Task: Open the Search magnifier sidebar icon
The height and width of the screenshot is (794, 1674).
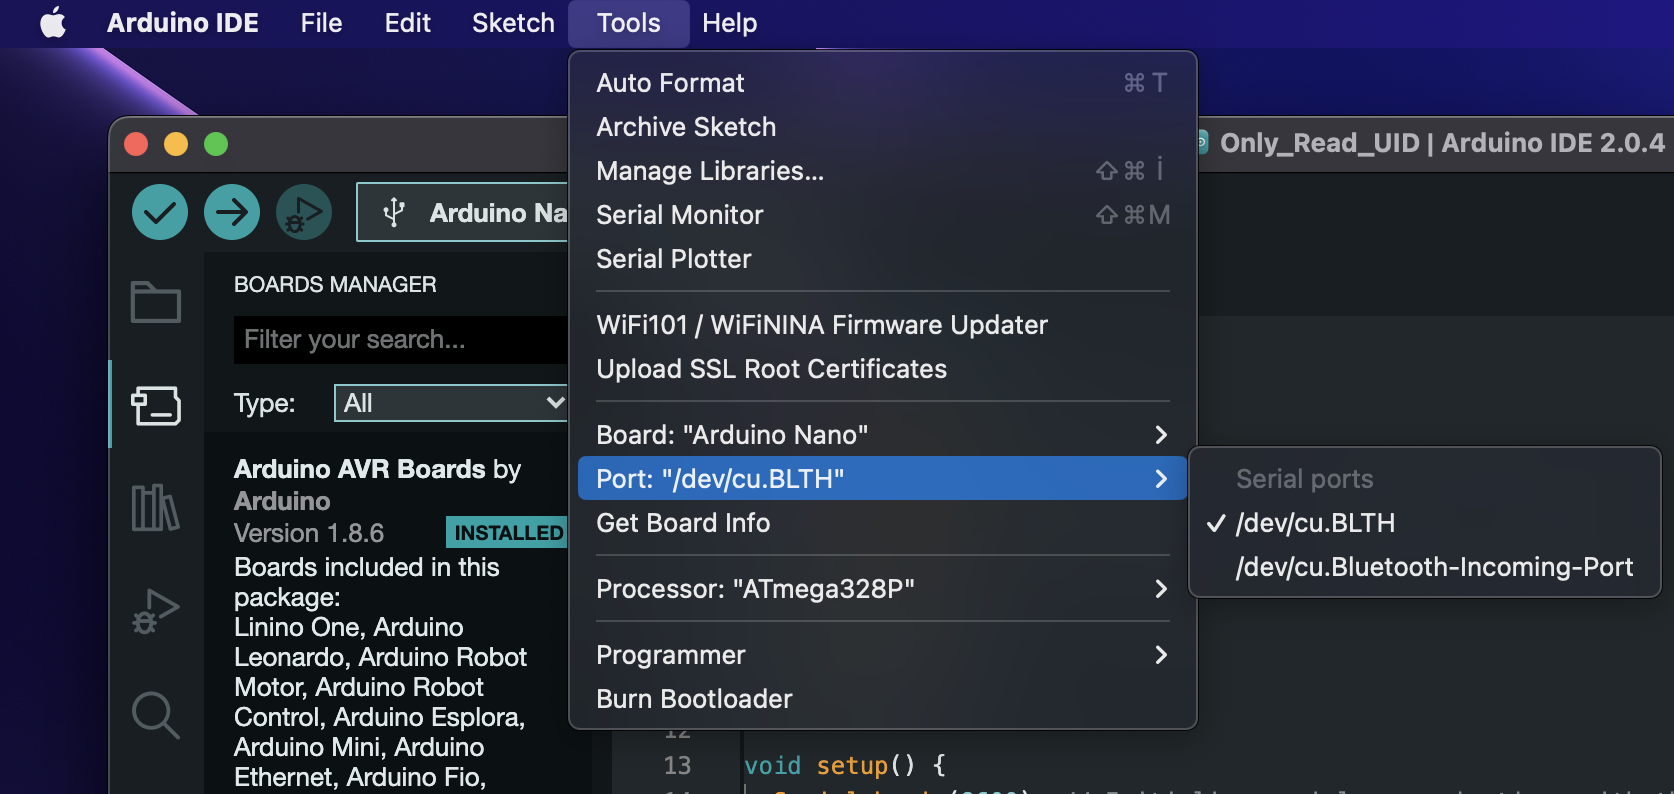Action: pyautogui.click(x=156, y=715)
